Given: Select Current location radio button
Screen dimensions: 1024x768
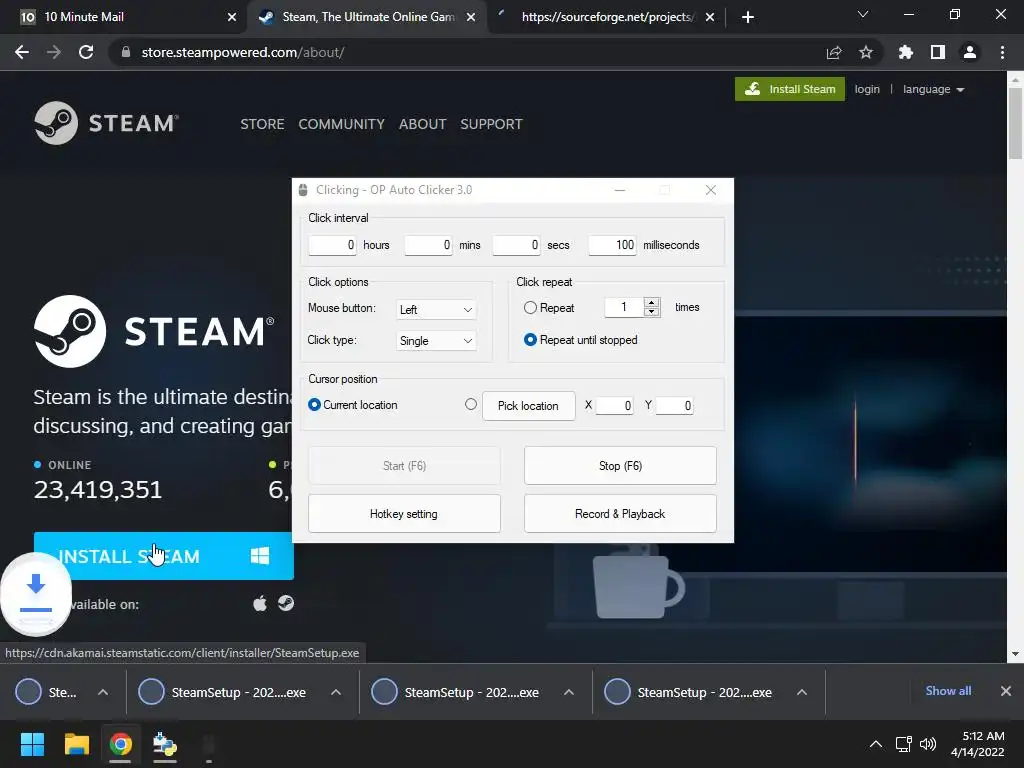Looking at the screenshot, I should (314, 405).
